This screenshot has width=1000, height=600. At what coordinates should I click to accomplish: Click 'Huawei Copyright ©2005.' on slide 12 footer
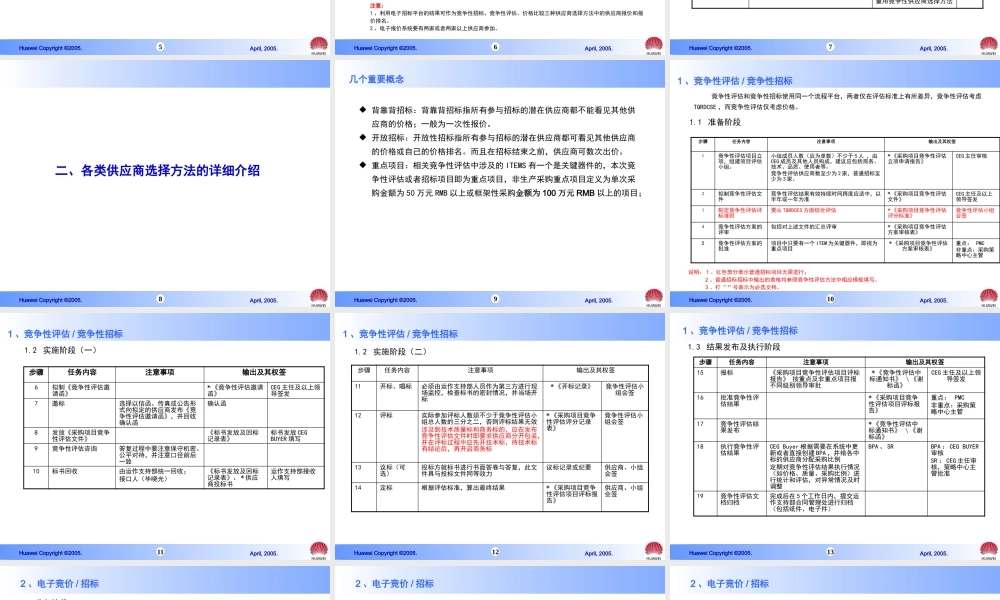click(385, 553)
